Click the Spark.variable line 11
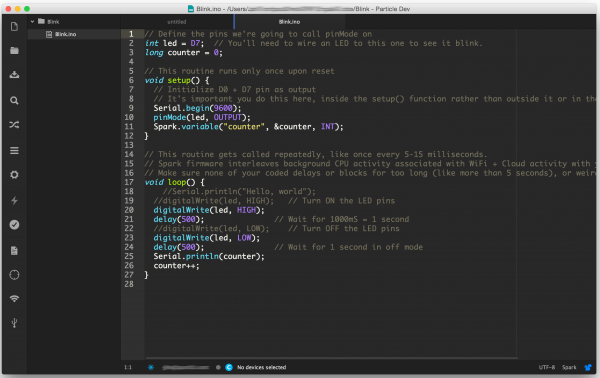Image resolution: width=600 pixels, height=378 pixels. point(248,127)
